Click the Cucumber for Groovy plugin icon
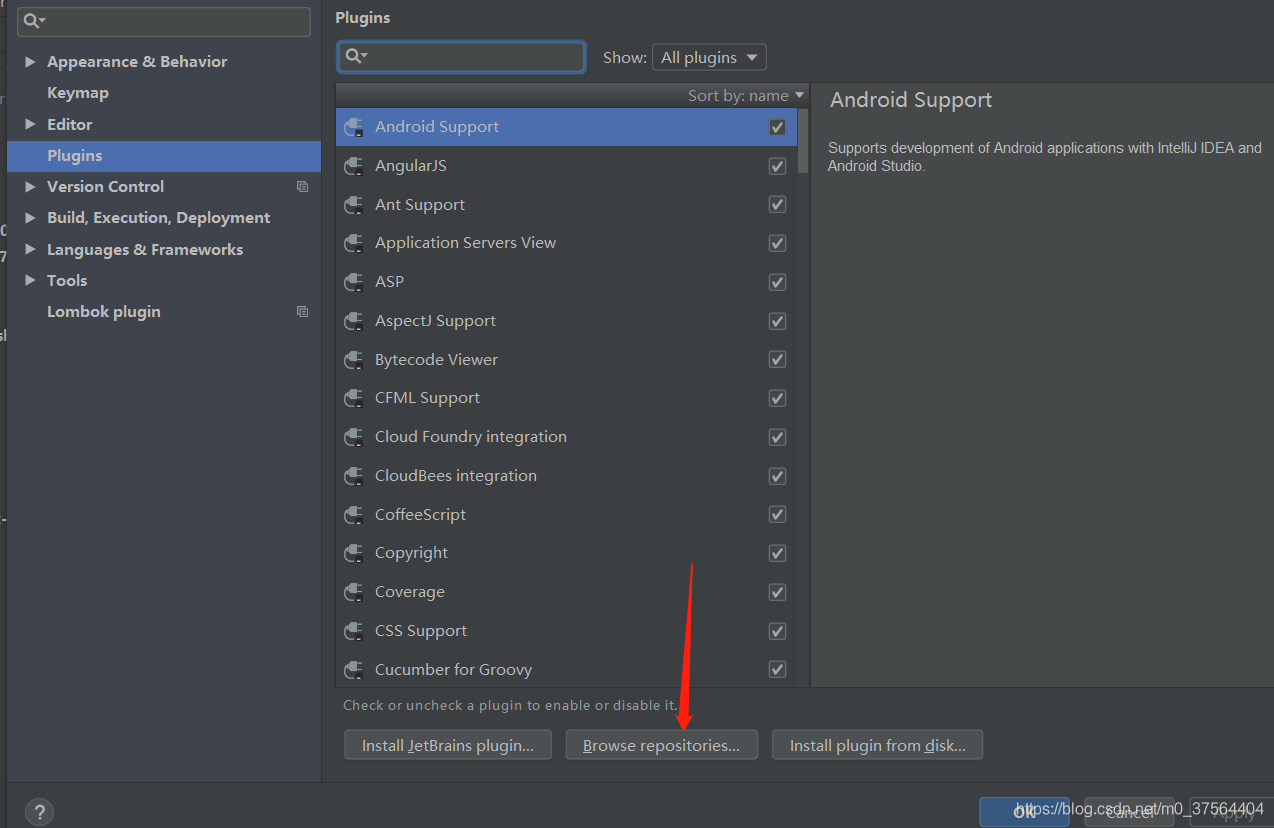The image size is (1274, 828). click(353, 670)
